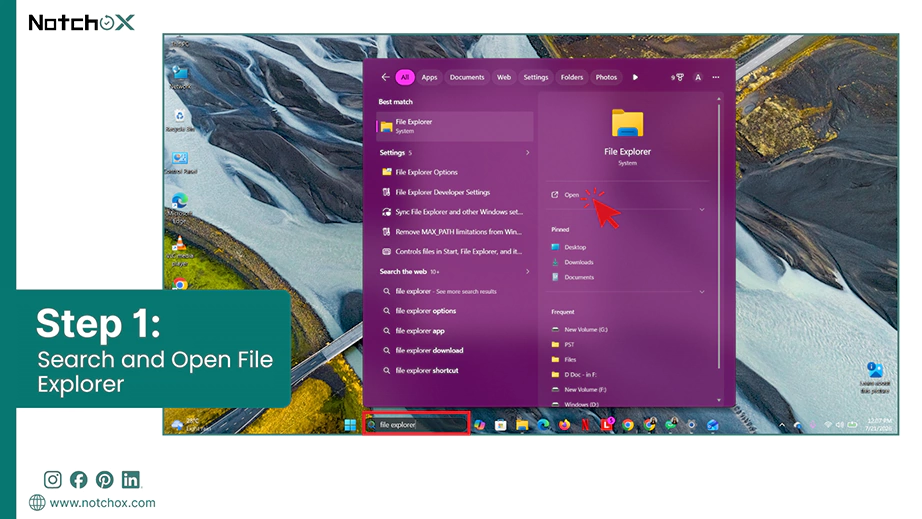Open the File Explorer folder icon on taskbar
Image resolution: width=922 pixels, height=519 pixels.
point(522,425)
